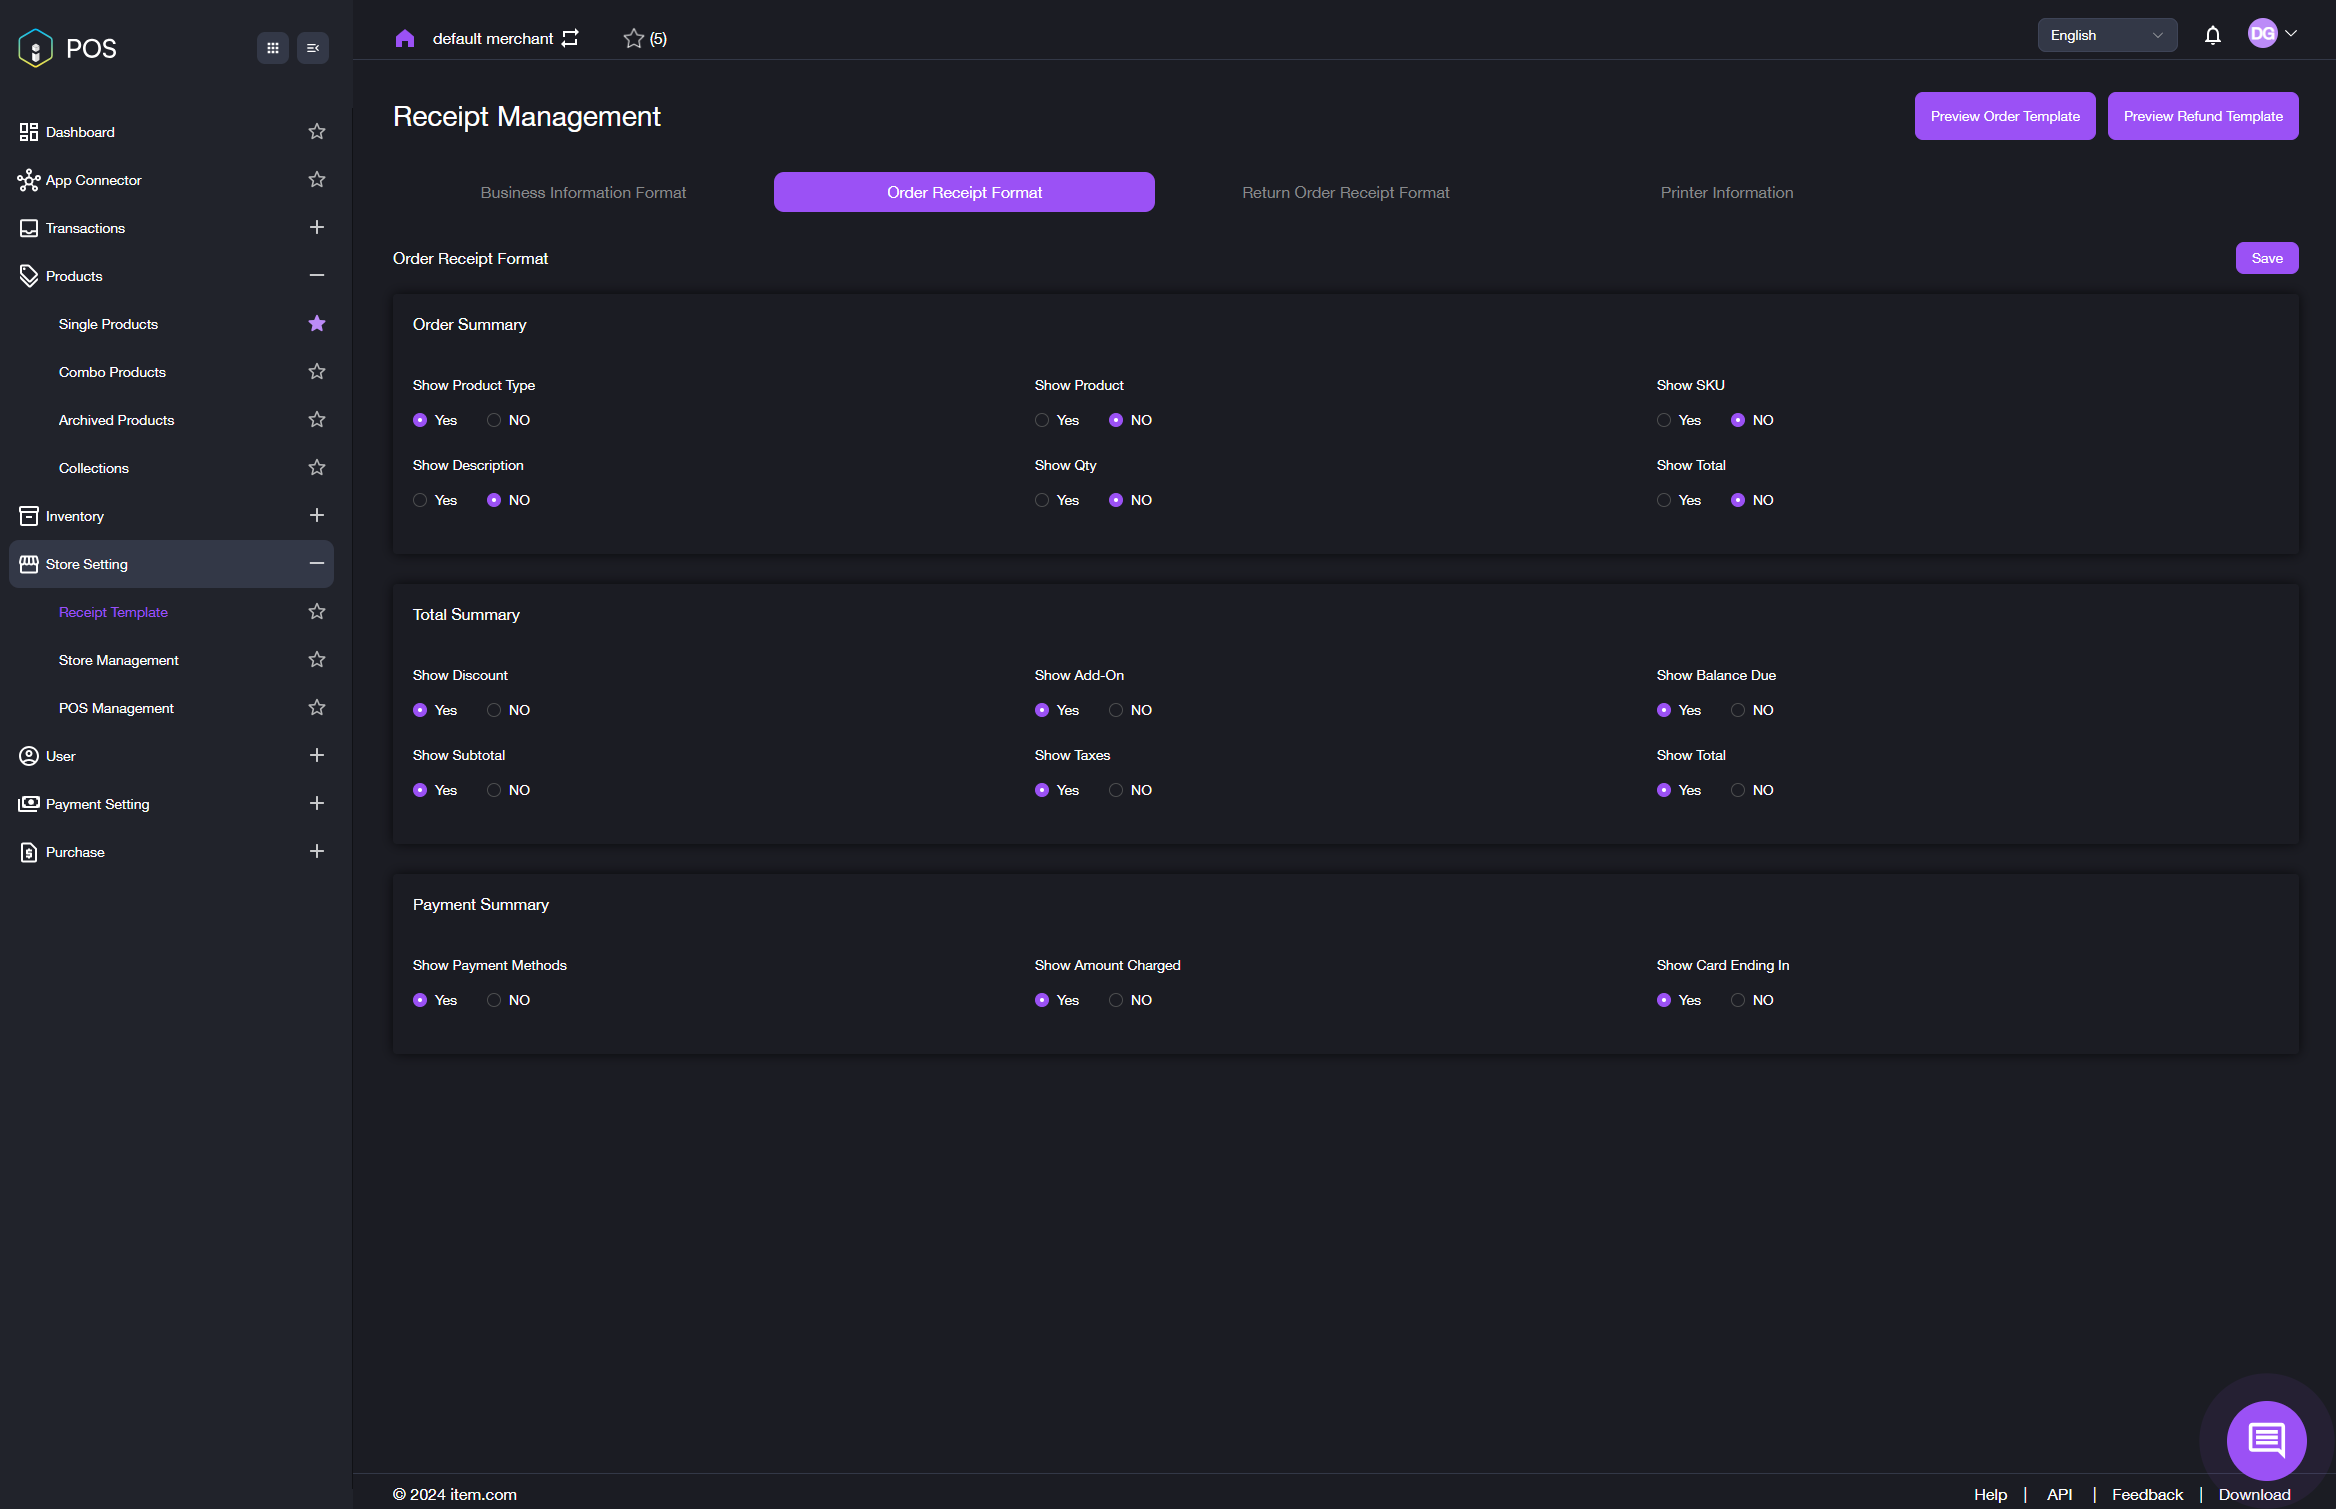2336x1509 pixels.
Task: Collapse the Products menu
Action: point(317,275)
